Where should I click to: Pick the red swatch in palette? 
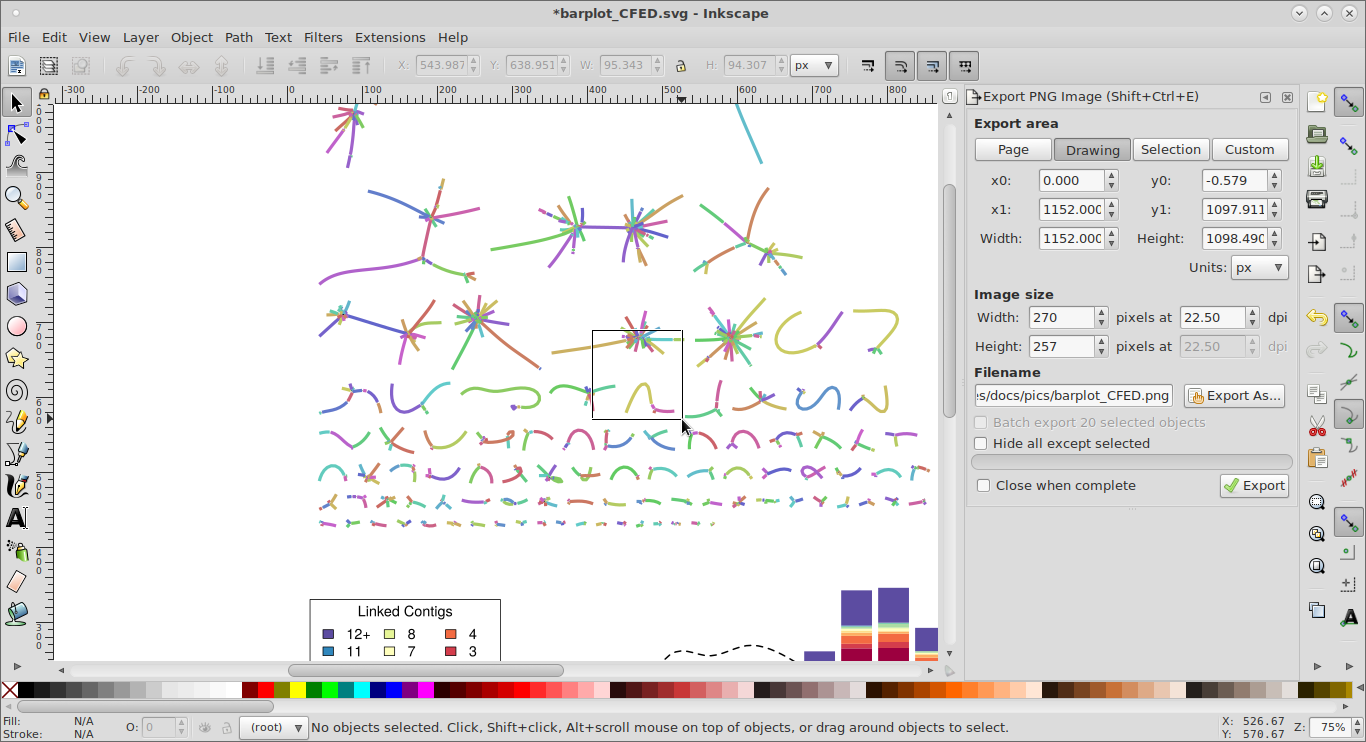coord(266,690)
